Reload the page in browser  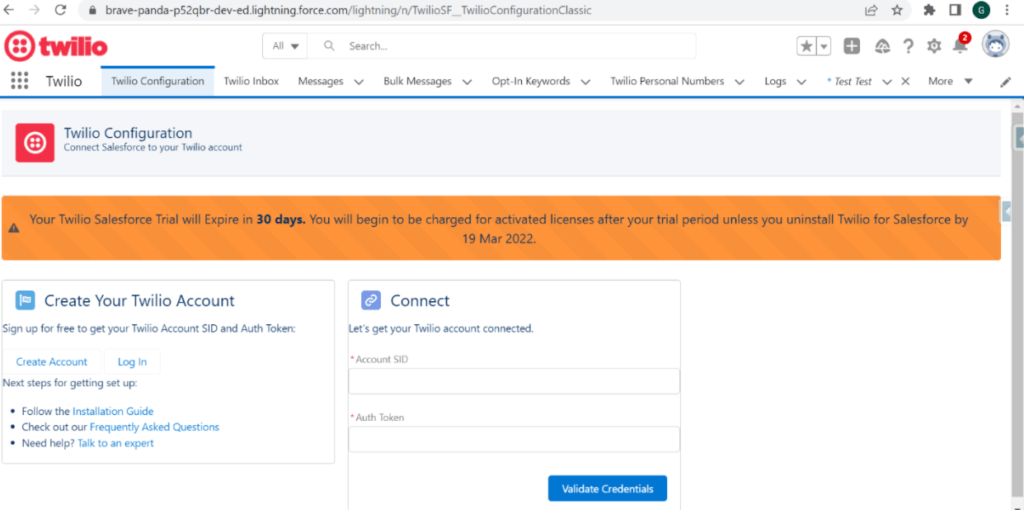(x=61, y=10)
